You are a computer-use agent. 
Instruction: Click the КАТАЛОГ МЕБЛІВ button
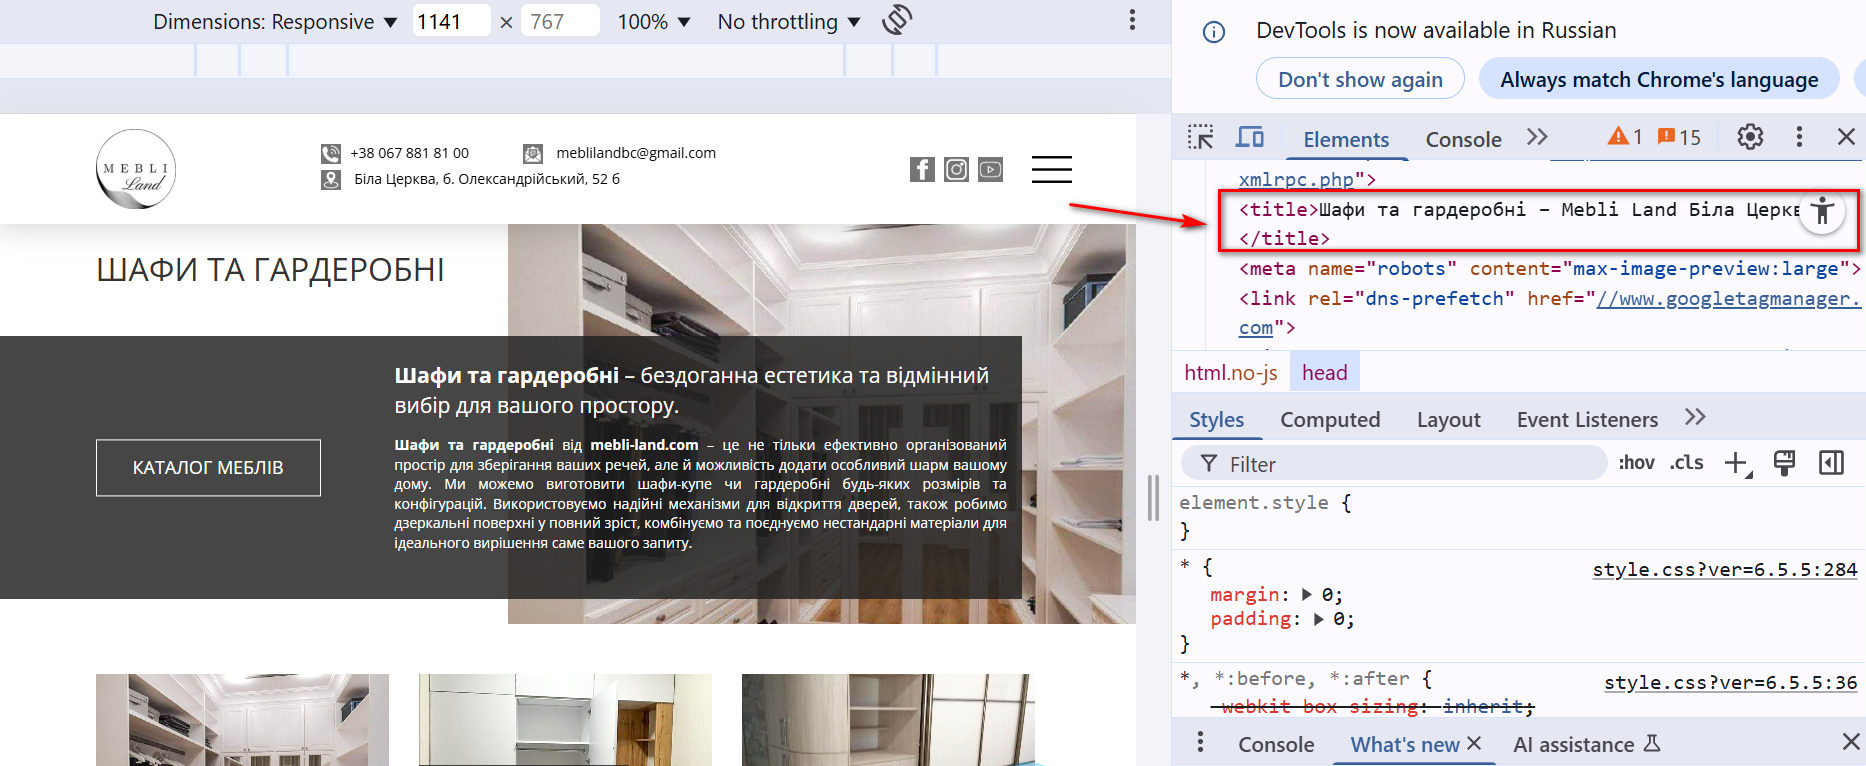click(208, 467)
